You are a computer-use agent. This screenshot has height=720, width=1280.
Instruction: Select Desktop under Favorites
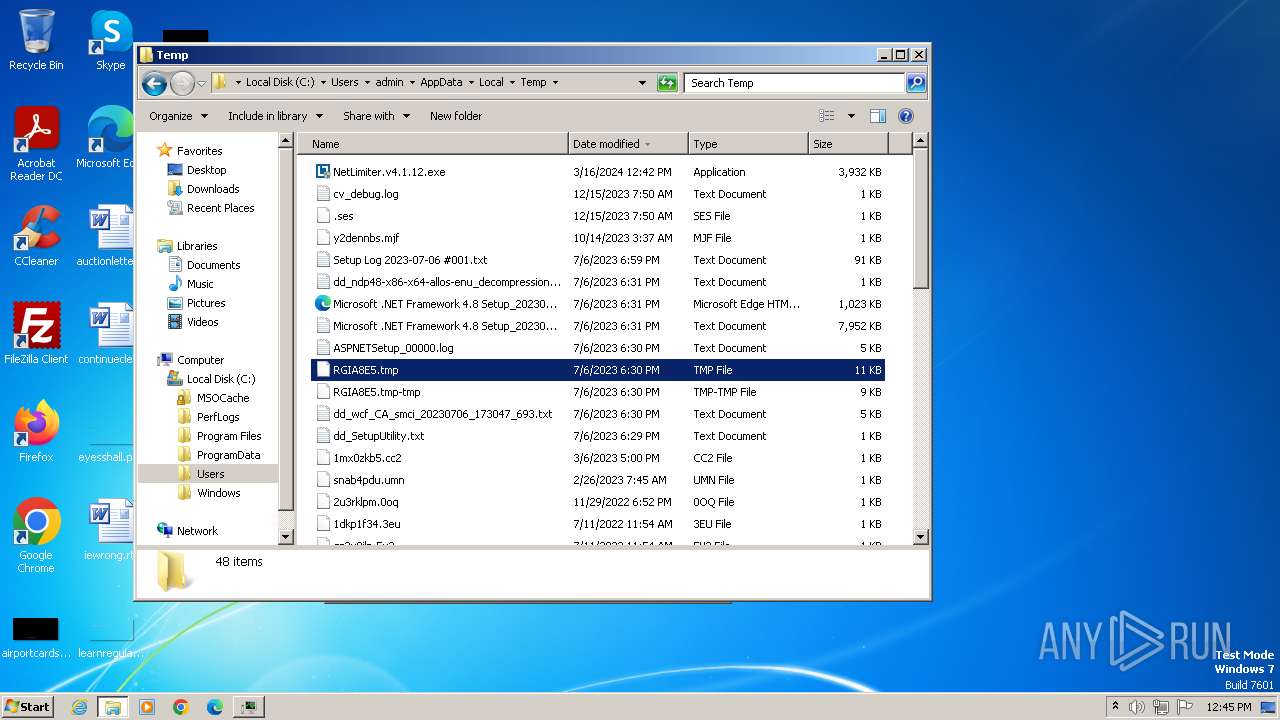coord(206,170)
